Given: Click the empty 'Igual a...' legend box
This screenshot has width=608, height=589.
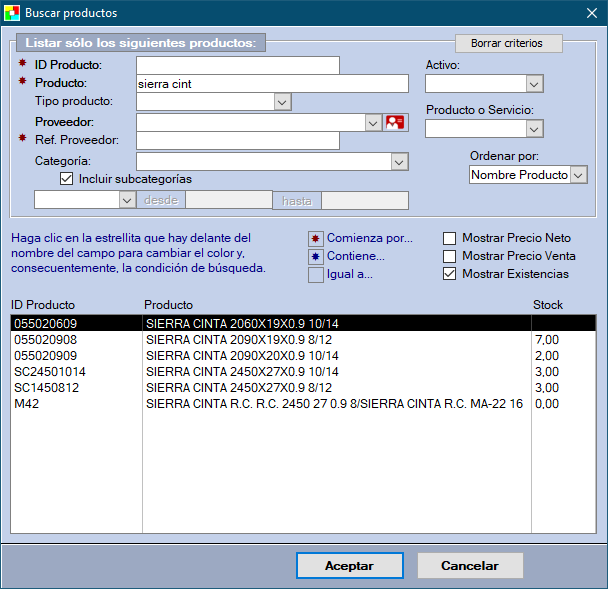Looking at the screenshot, I should [316, 275].
